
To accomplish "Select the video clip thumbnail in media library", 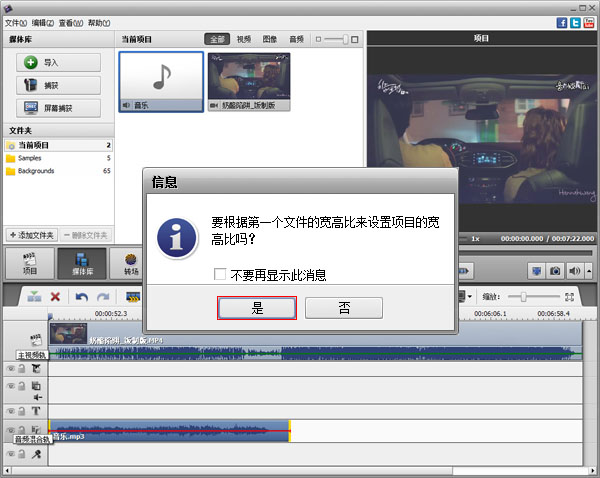I will [x=249, y=82].
